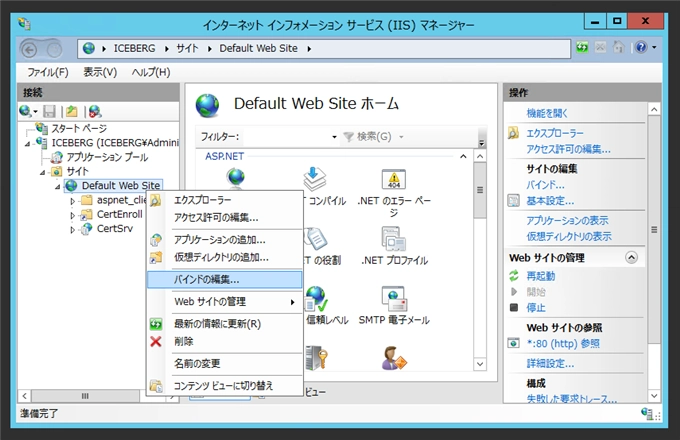Choose コンテンツ ビューに切り替え from context menu
The image size is (680, 440).
225,385
